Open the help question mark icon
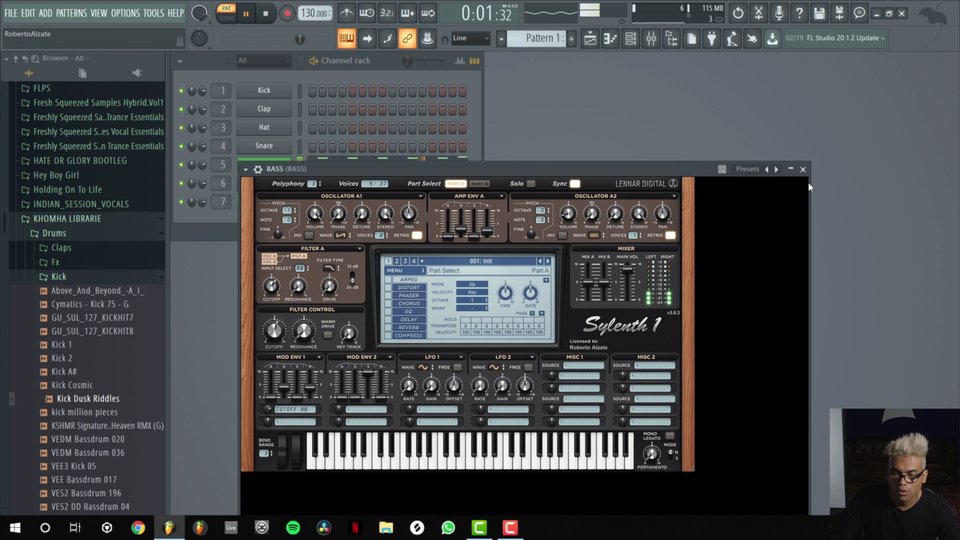The height and width of the screenshot is (540, 960). tap(799, 13)
